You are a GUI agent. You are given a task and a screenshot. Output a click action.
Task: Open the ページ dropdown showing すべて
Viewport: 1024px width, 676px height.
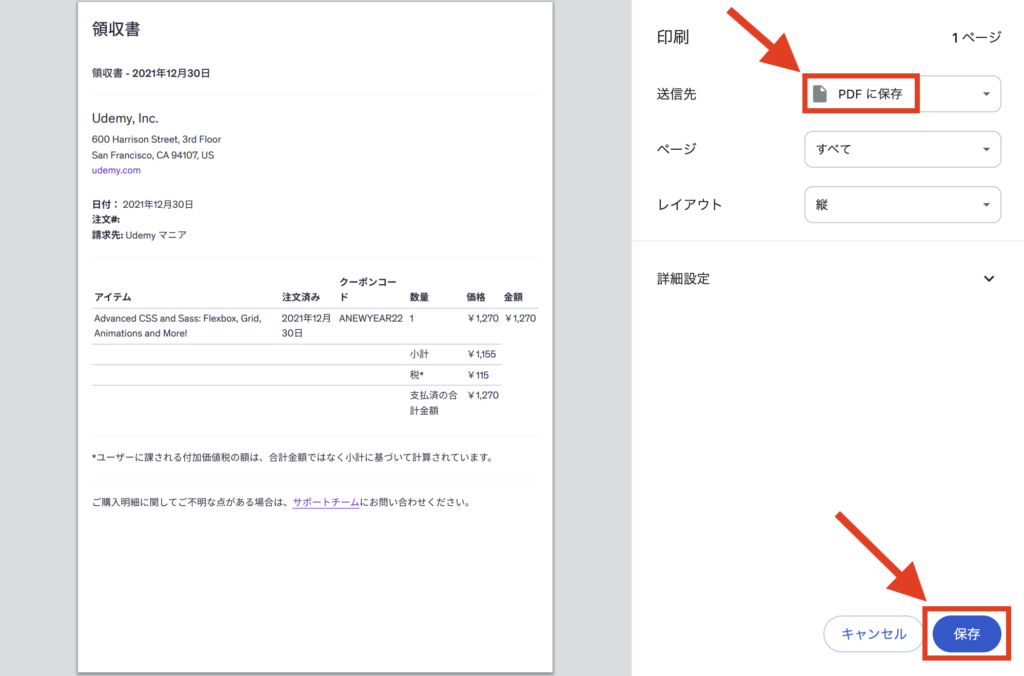[902, 149]
